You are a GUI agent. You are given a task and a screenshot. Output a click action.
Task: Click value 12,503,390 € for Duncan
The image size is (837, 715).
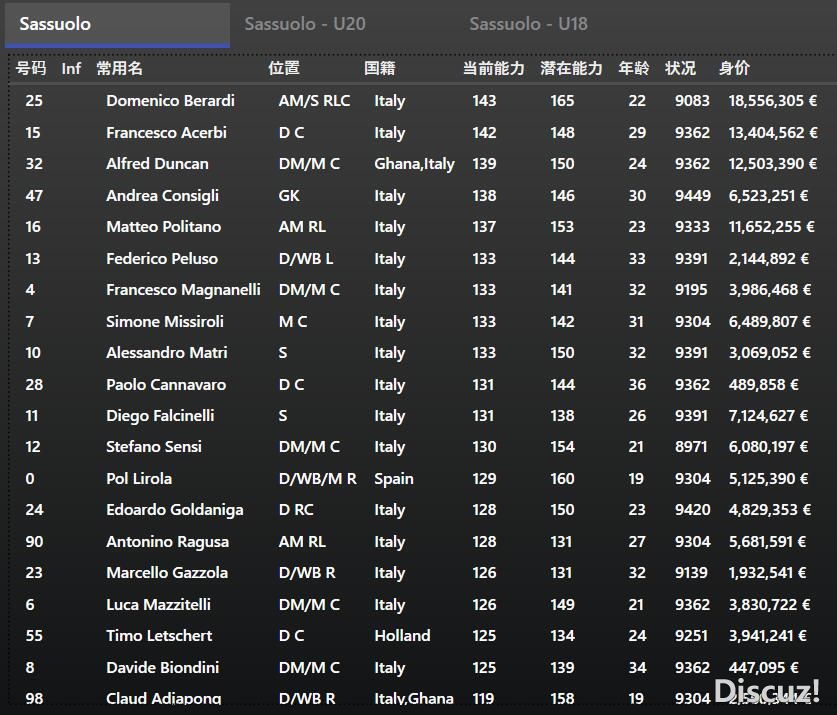[773, 164]
